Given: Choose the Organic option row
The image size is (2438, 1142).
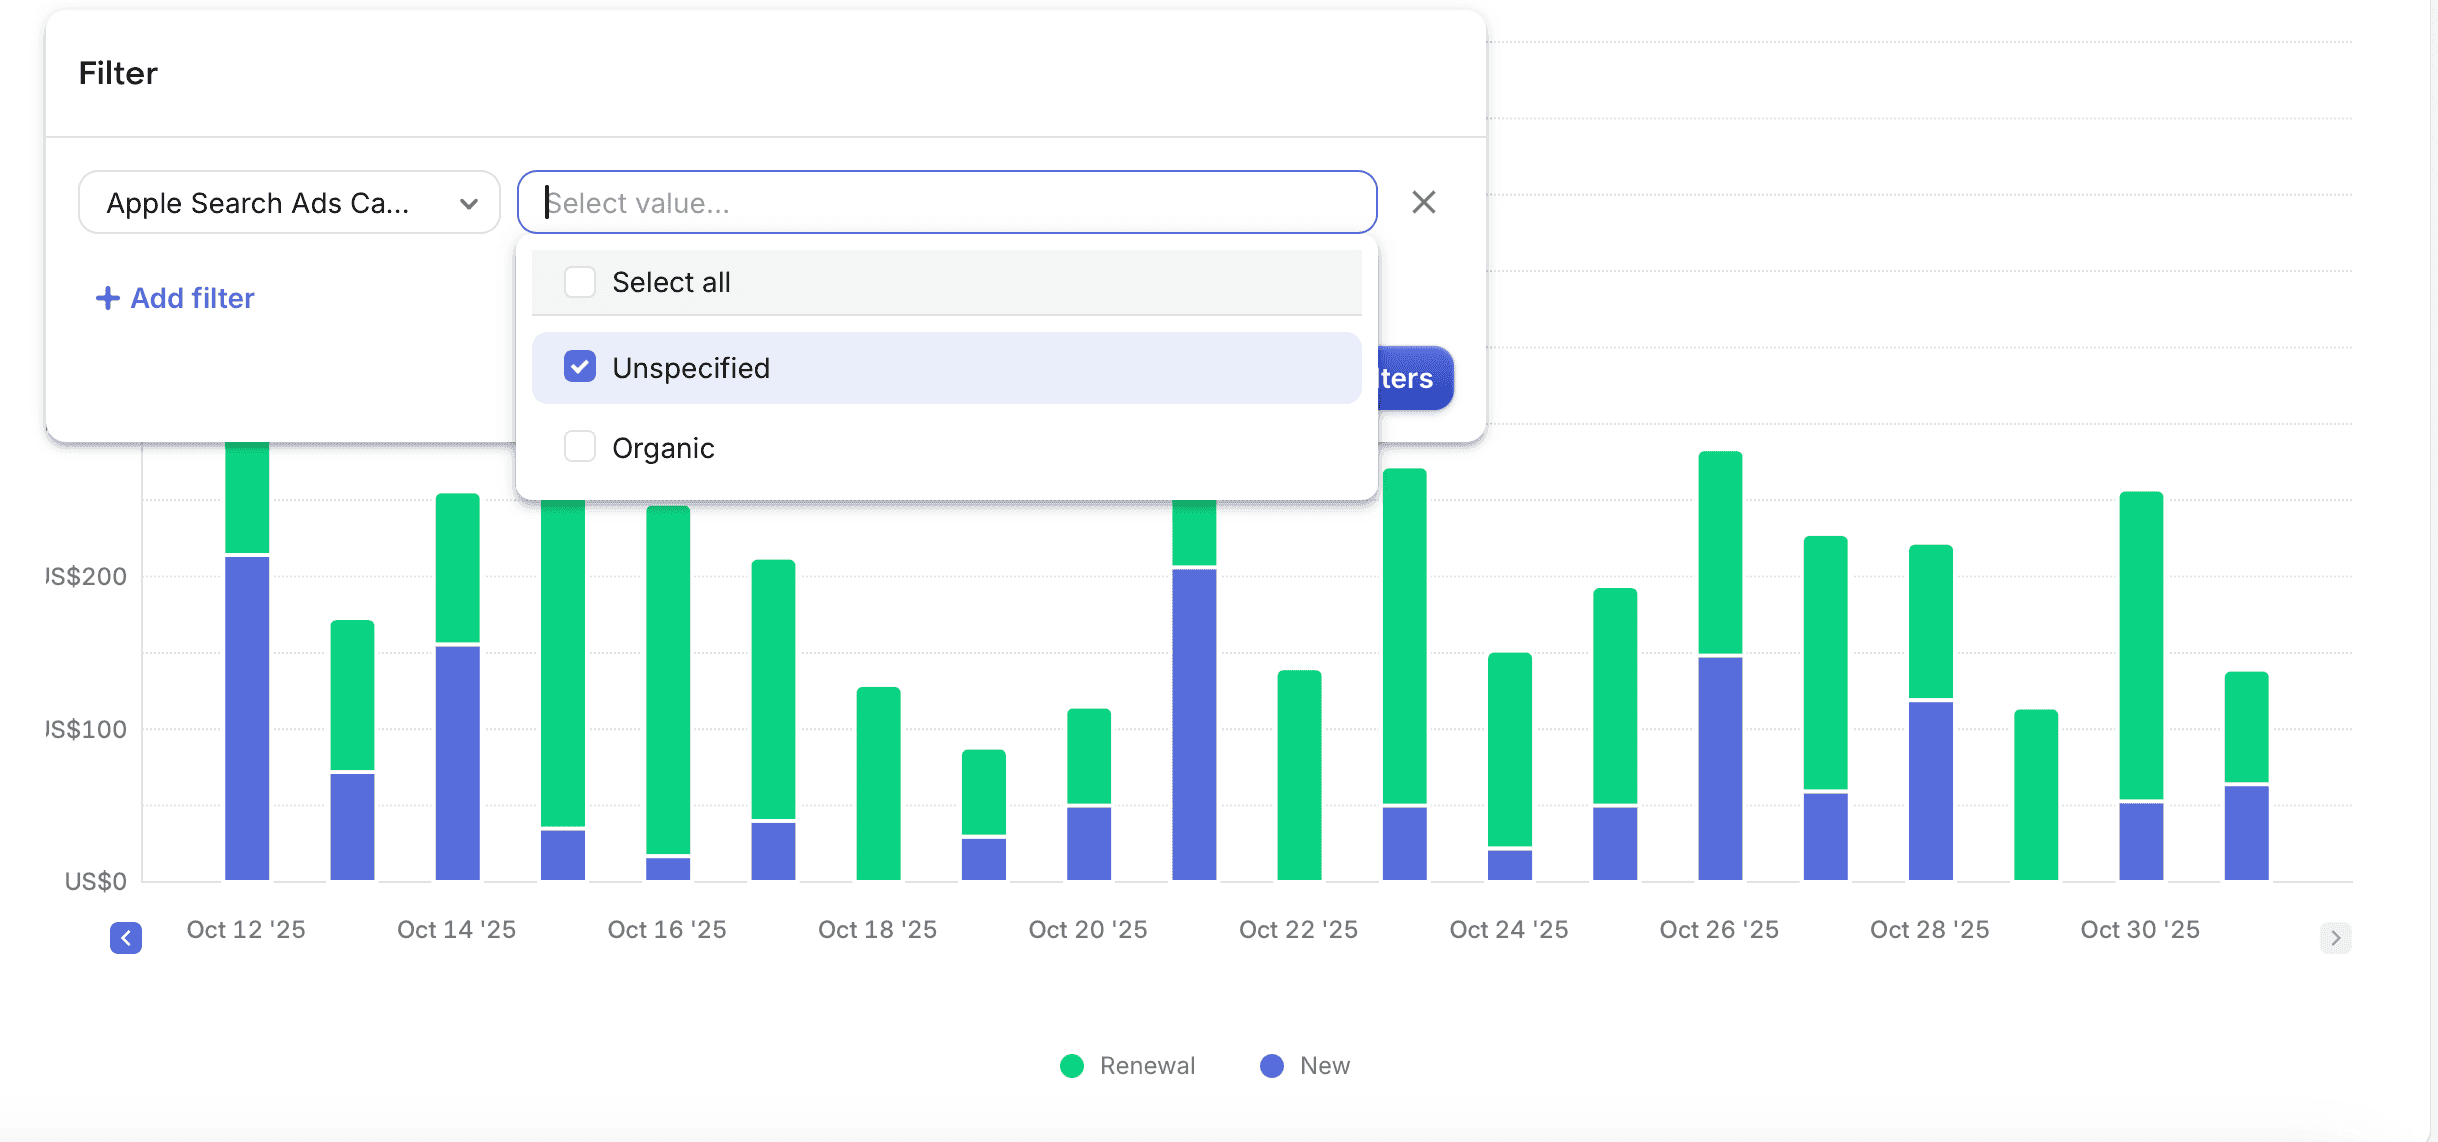Looking at the screenshot, I should point(947,447).
